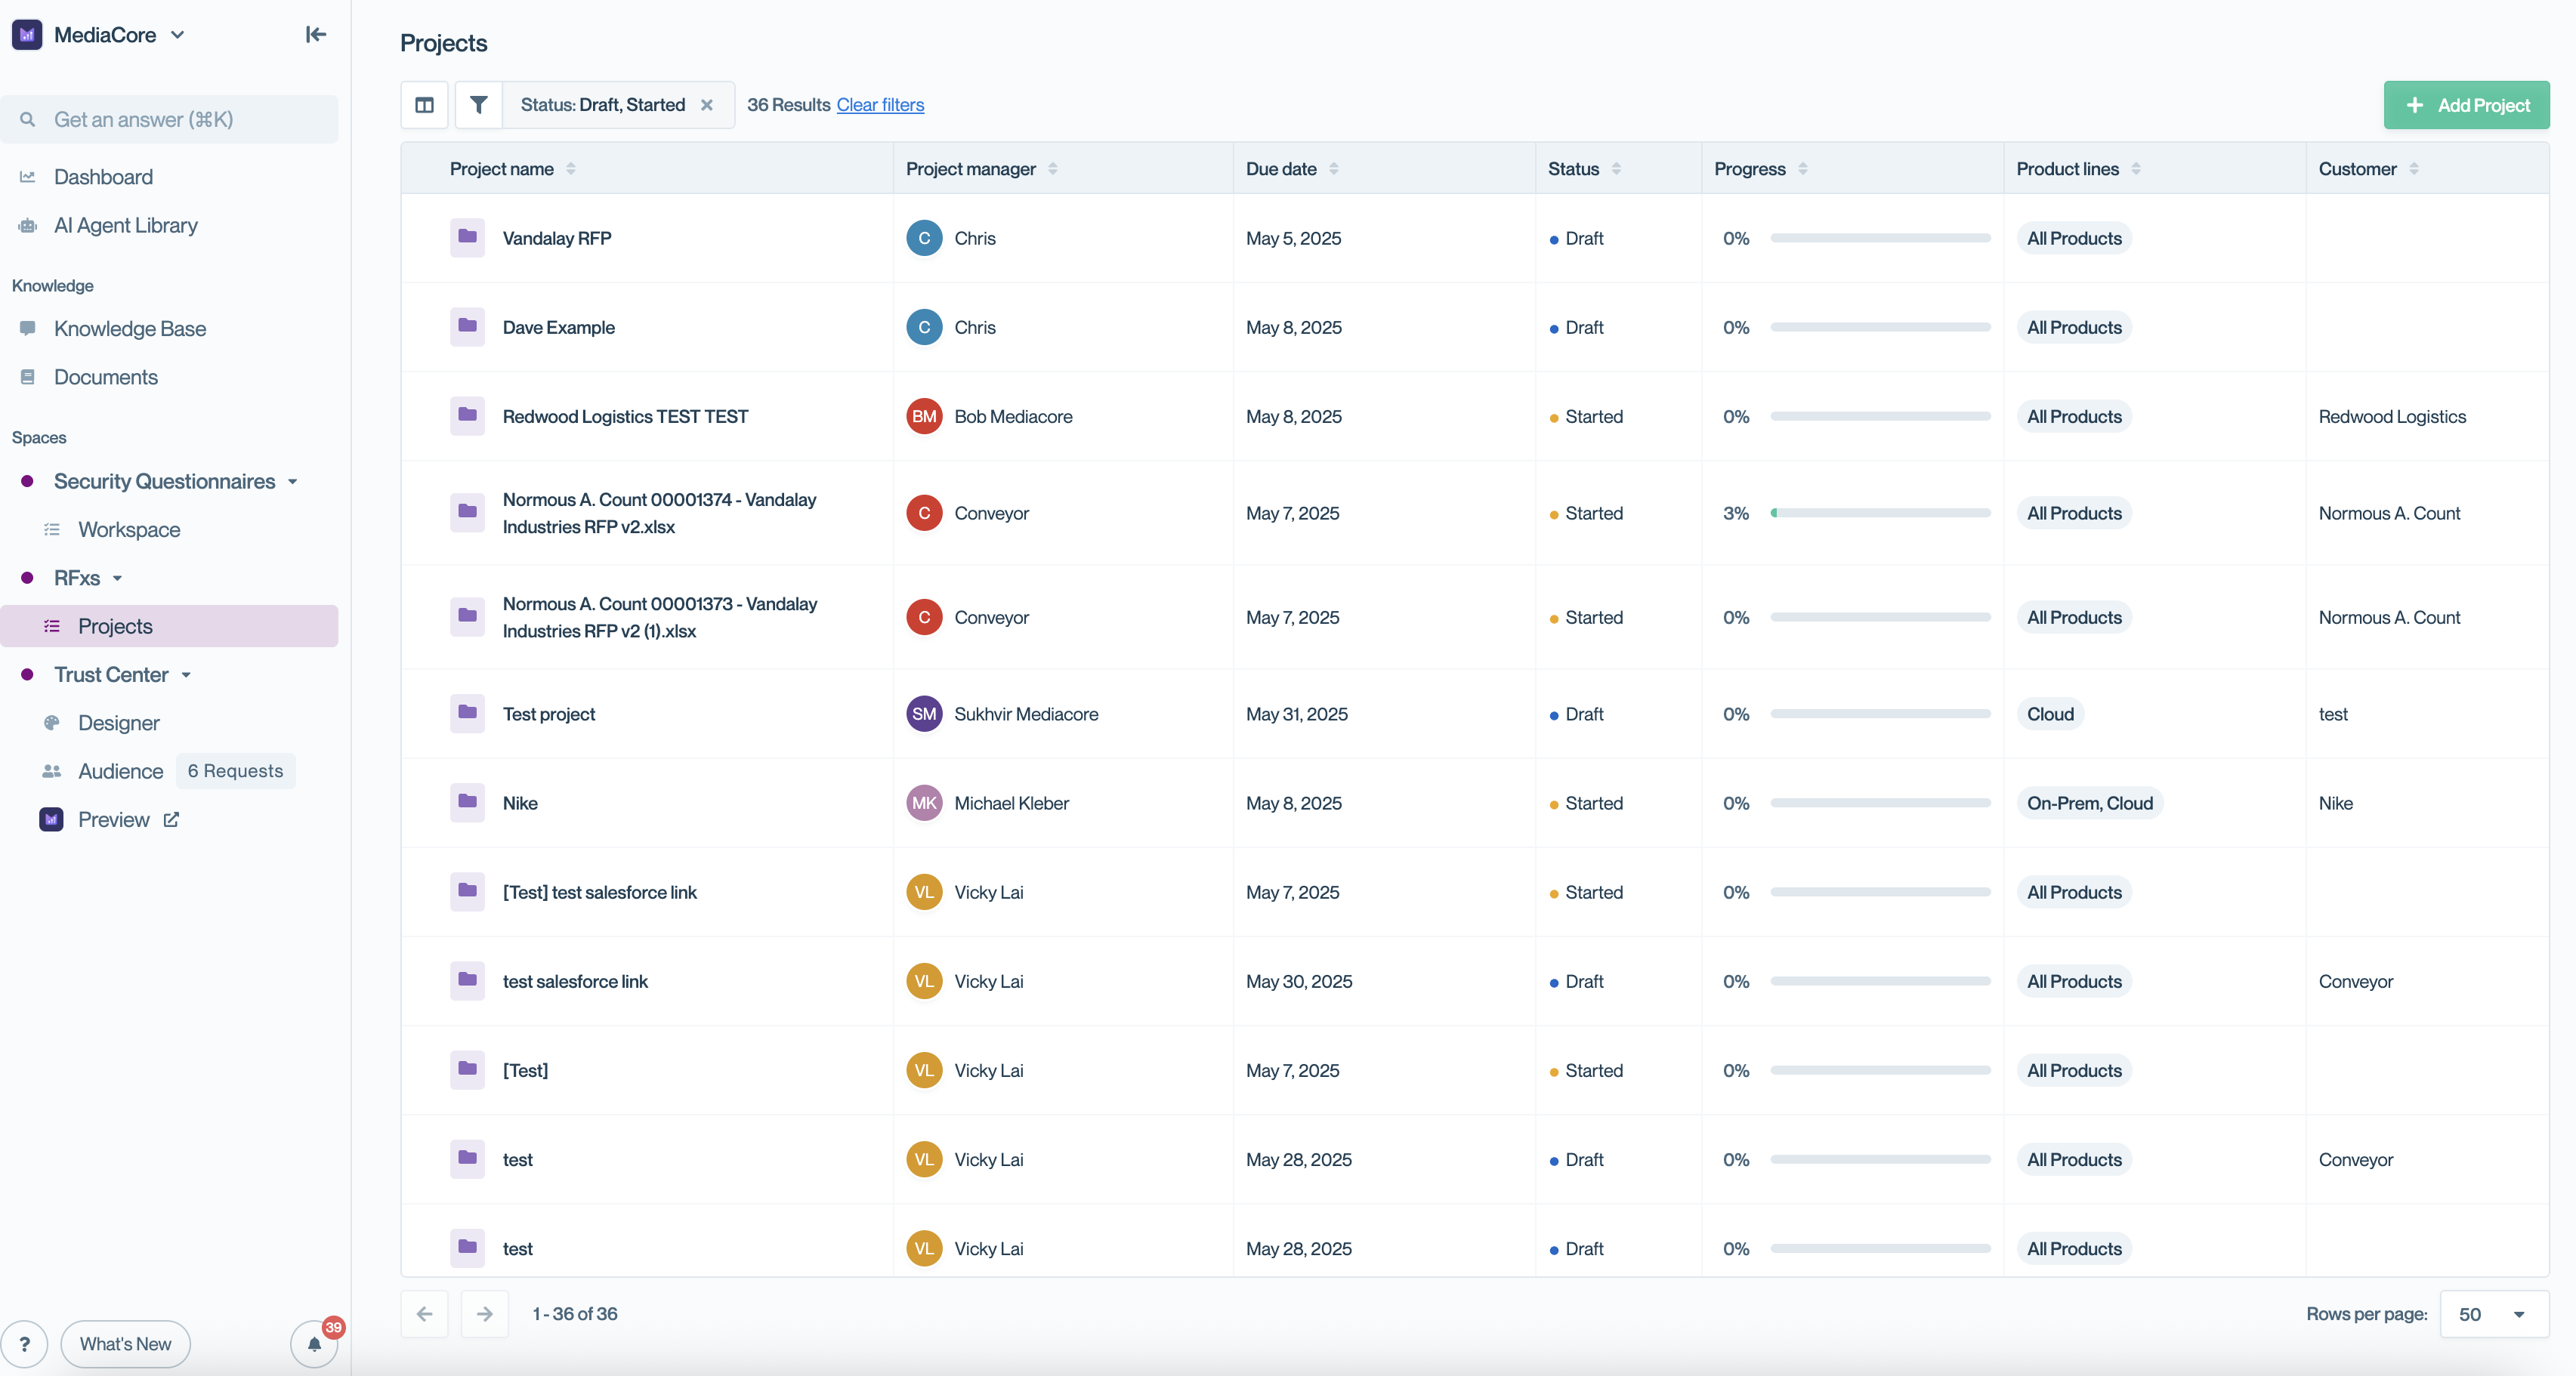This screenshot has height=1376, width=2576.
Task: Click the Clear filters link
Action: click(x=880, y=105)
